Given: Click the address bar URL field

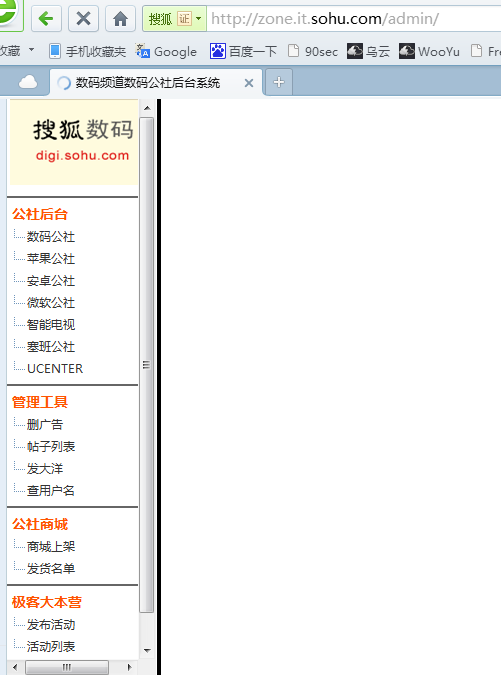Looking at the screenshot, I should point(353,19).
